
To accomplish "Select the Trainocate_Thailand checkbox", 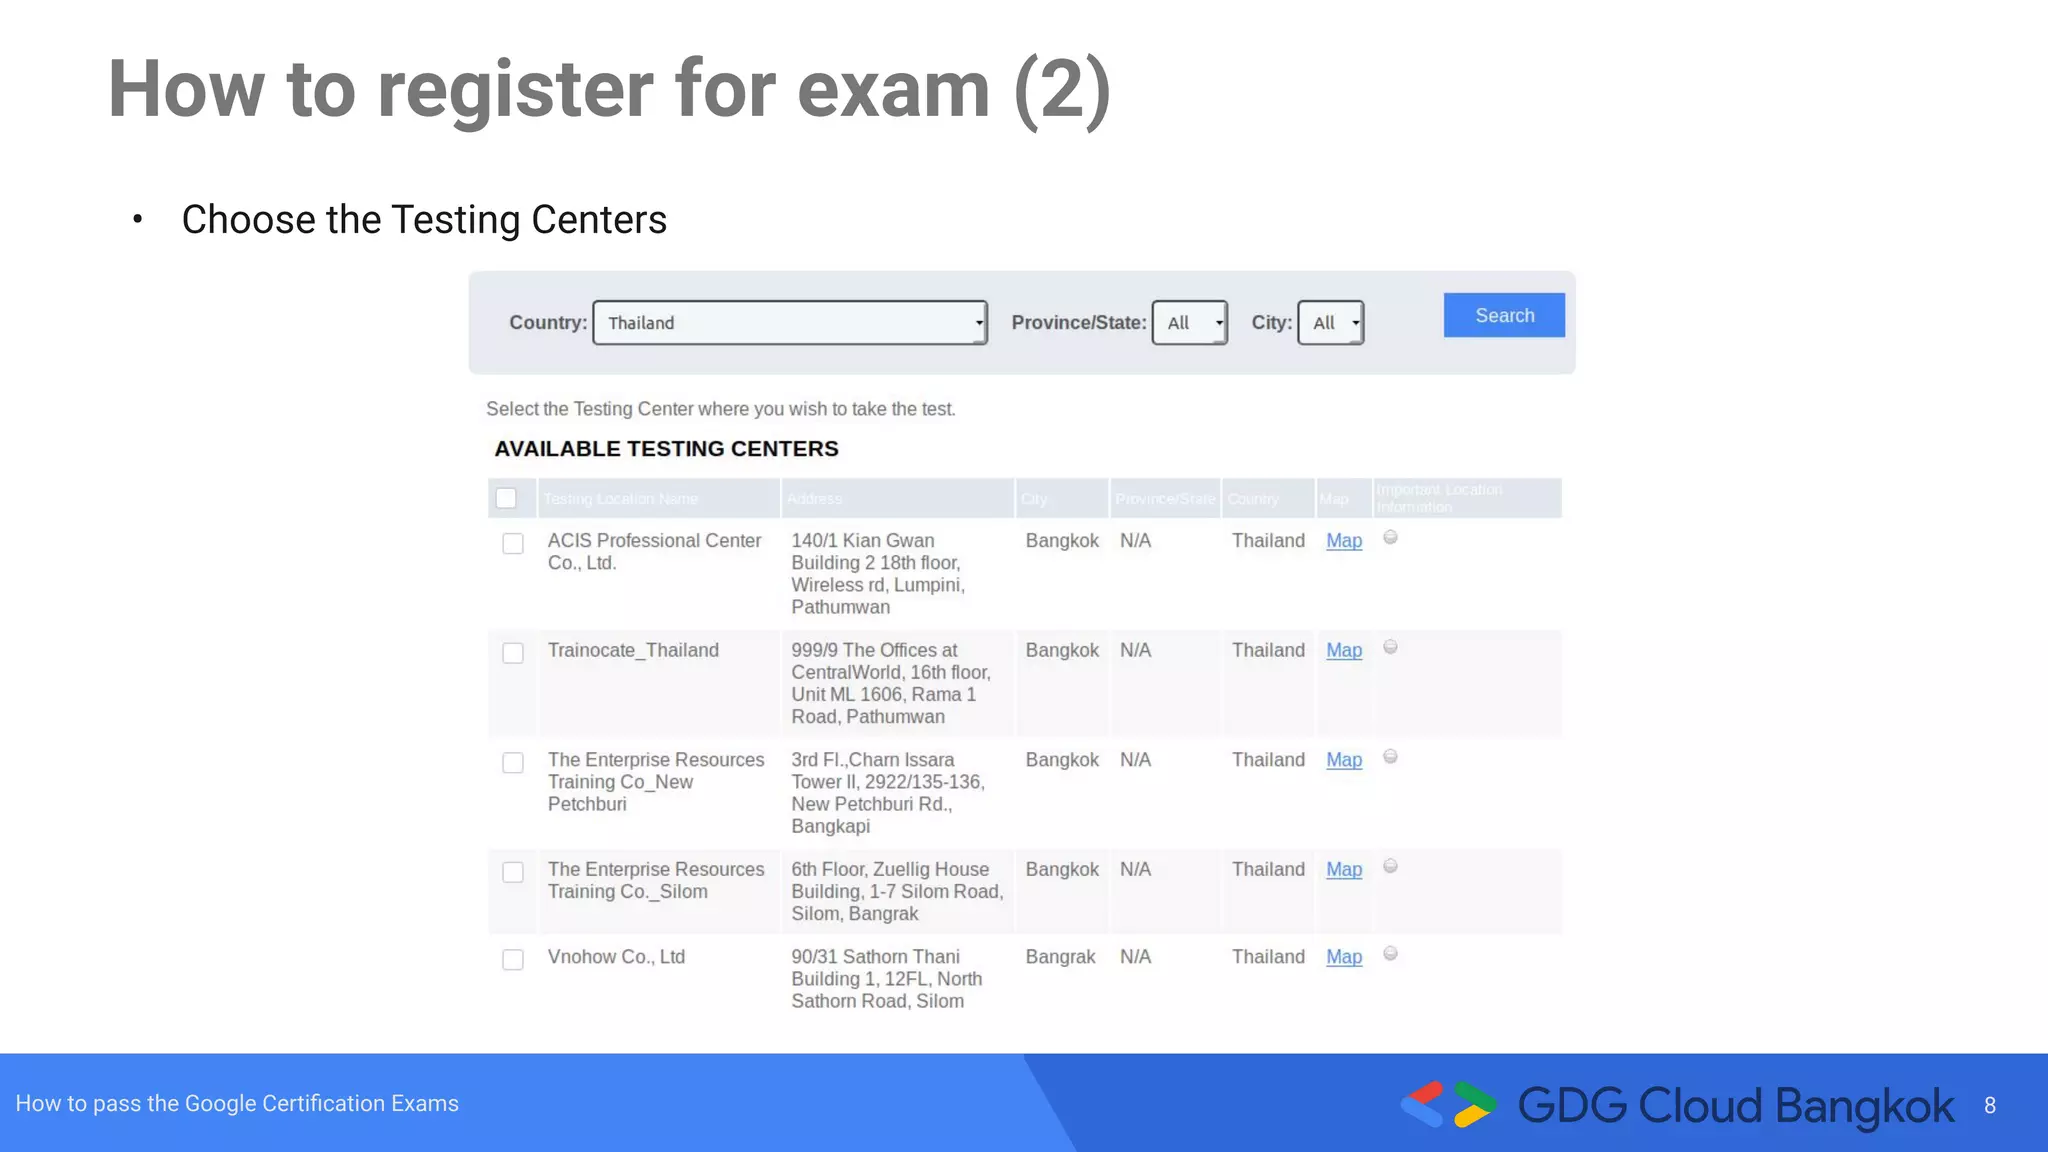I will pyautogui.click(x=513, y=653).
